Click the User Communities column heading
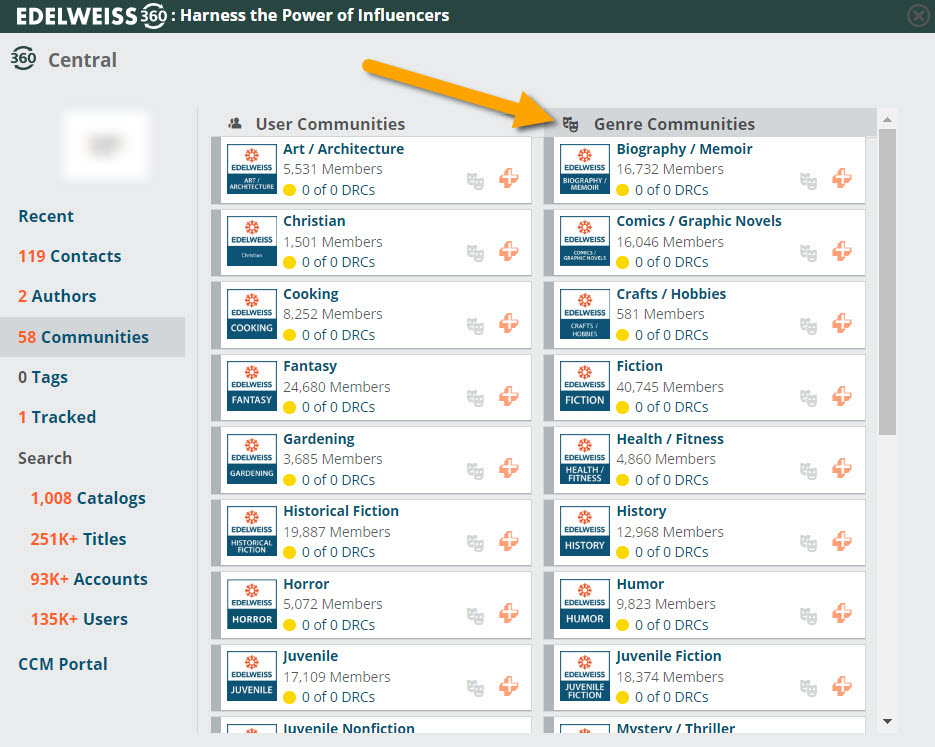The image size is (935, 747). [x=330, y=124]
